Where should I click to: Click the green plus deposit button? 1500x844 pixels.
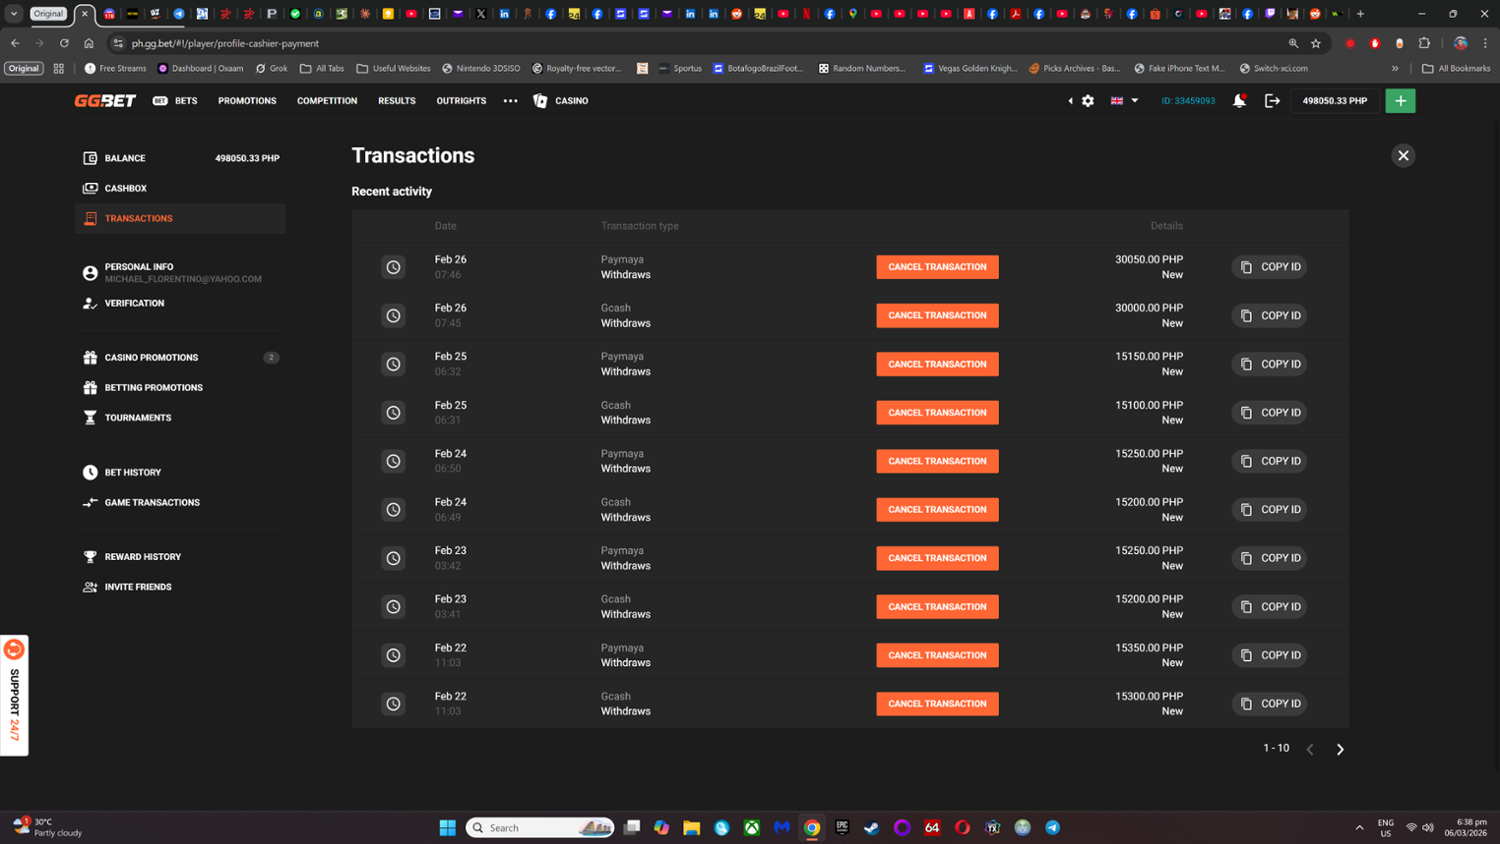tap(1400, 101)
